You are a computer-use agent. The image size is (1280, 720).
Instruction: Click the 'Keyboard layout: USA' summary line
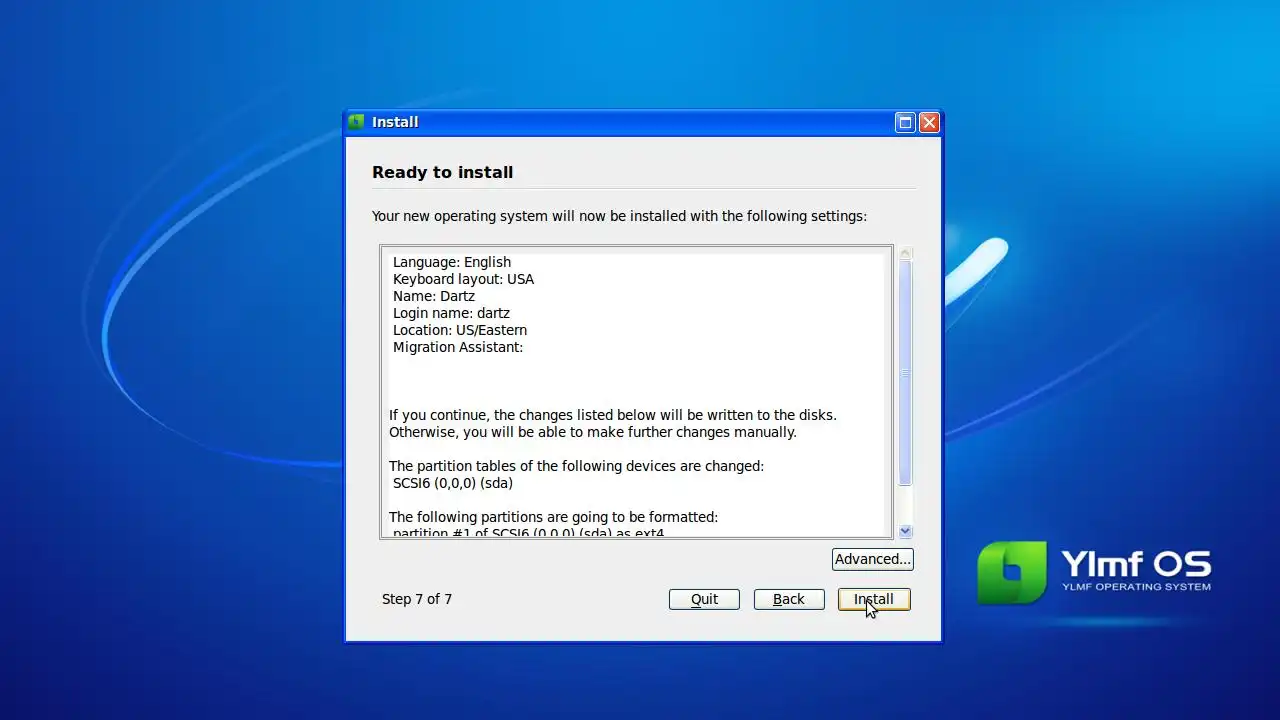(x=463, y=279)
